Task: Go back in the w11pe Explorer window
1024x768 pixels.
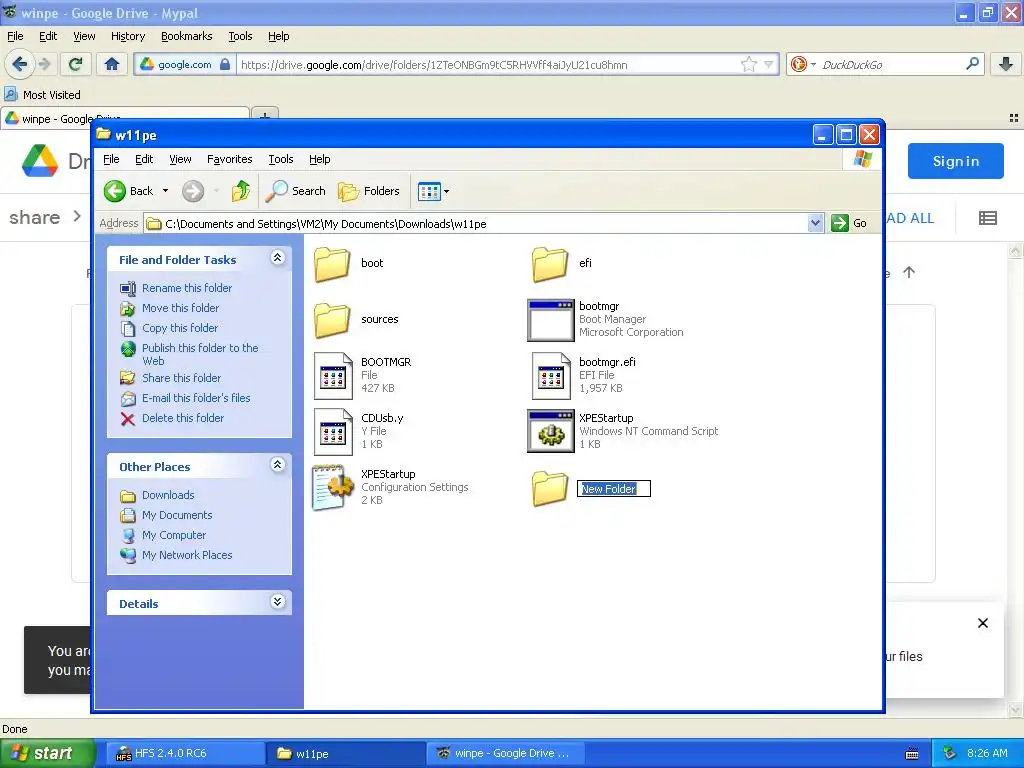Action: coord(129,191)
